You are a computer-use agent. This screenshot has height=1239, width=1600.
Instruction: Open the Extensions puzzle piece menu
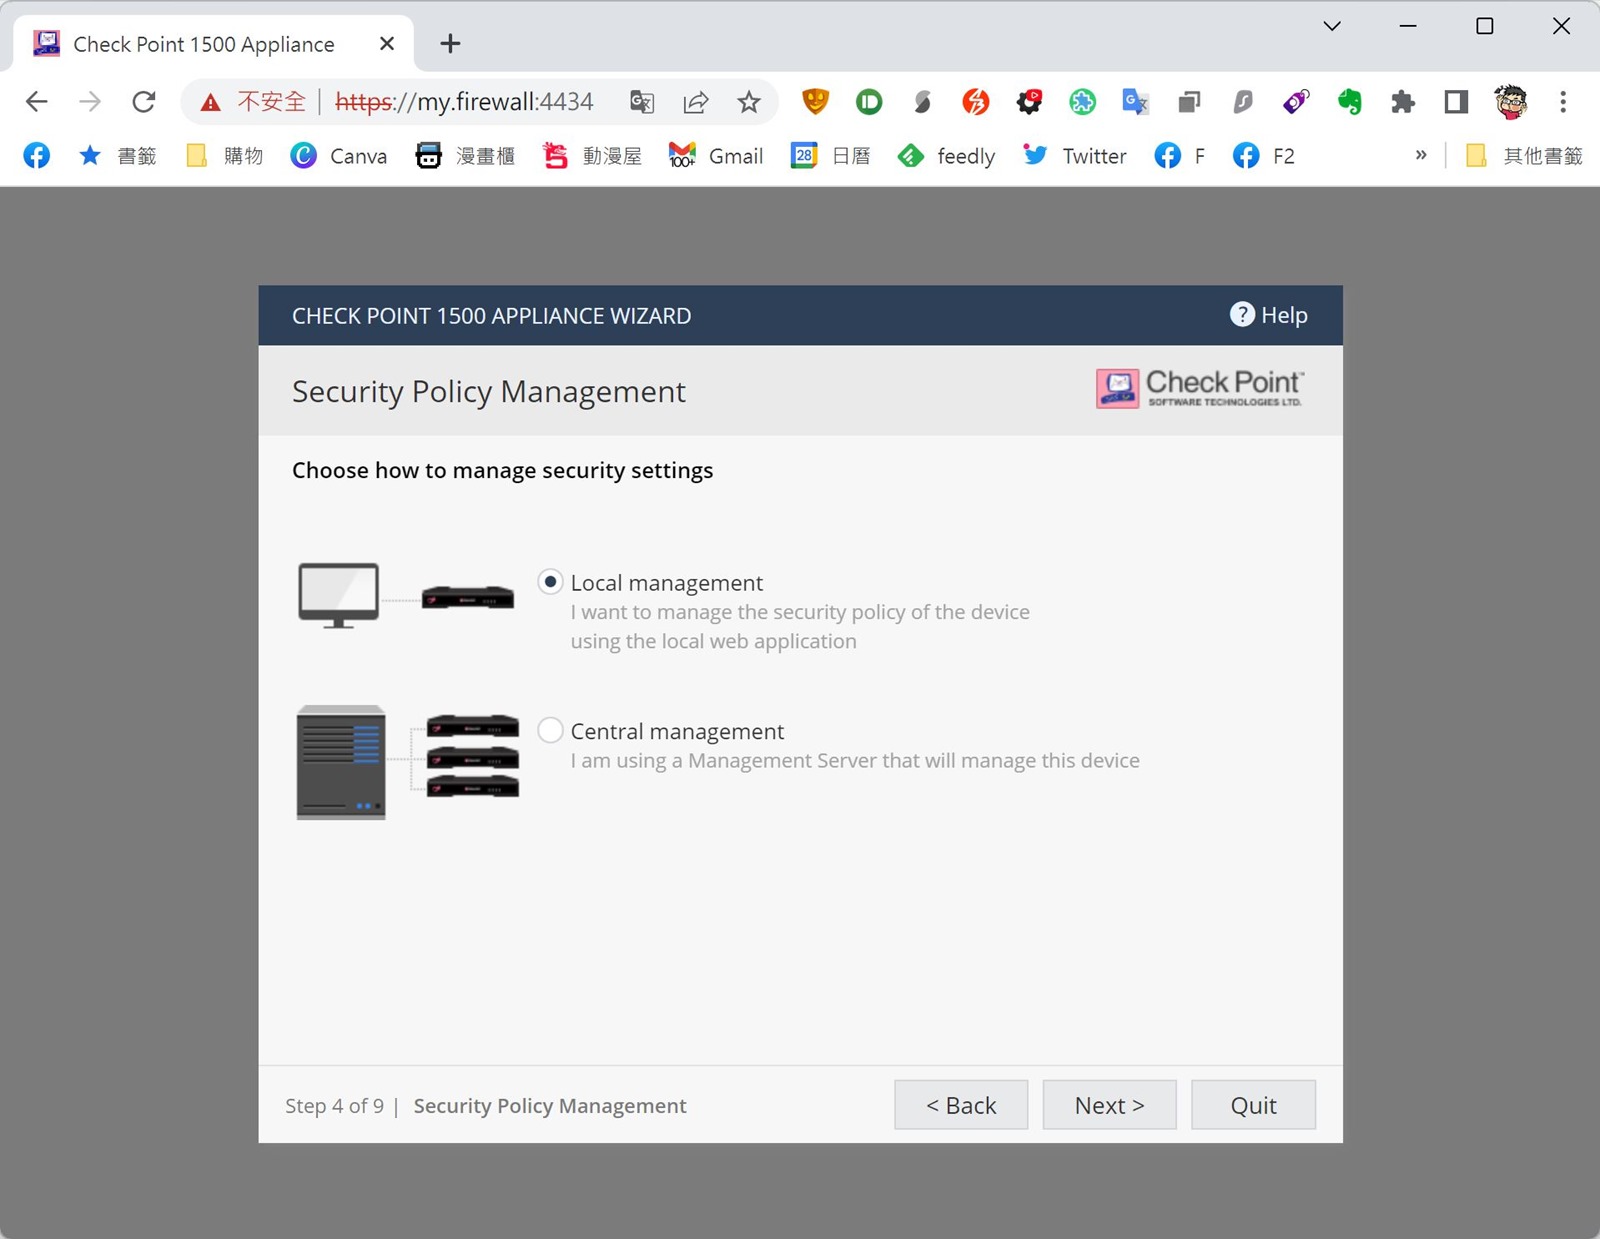coord(1403,102)
